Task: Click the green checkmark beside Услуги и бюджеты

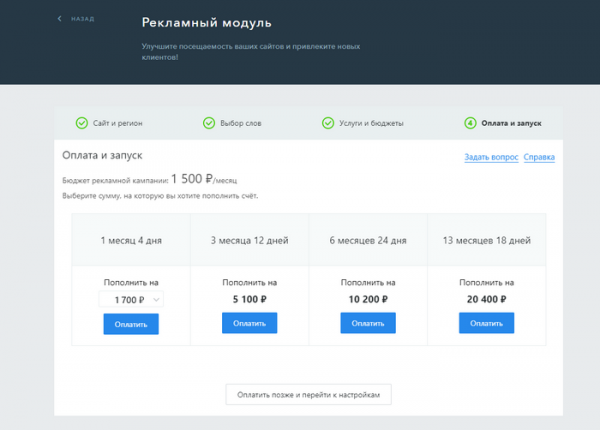Action: [x=328, y=123]
